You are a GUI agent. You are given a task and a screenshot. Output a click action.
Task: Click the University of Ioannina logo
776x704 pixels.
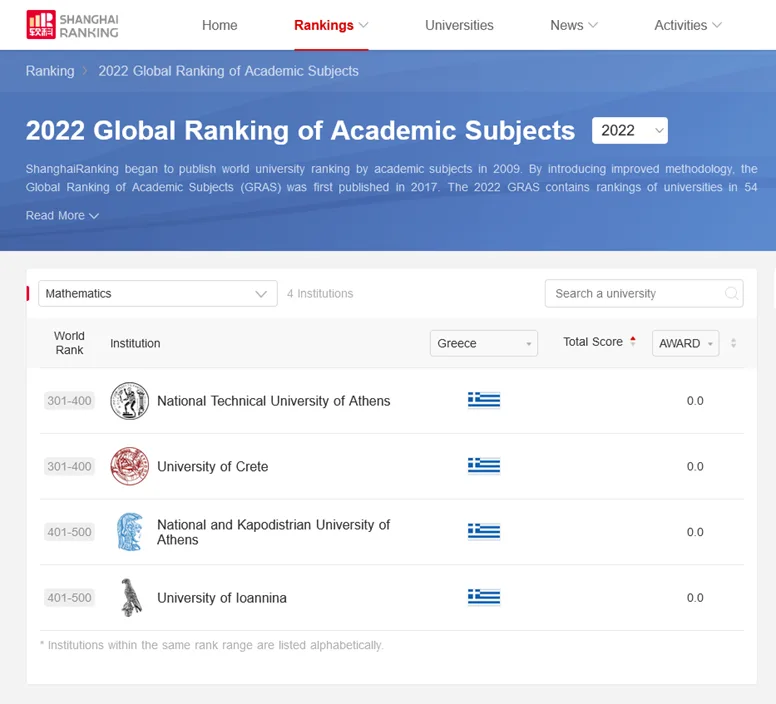point(129,598)
